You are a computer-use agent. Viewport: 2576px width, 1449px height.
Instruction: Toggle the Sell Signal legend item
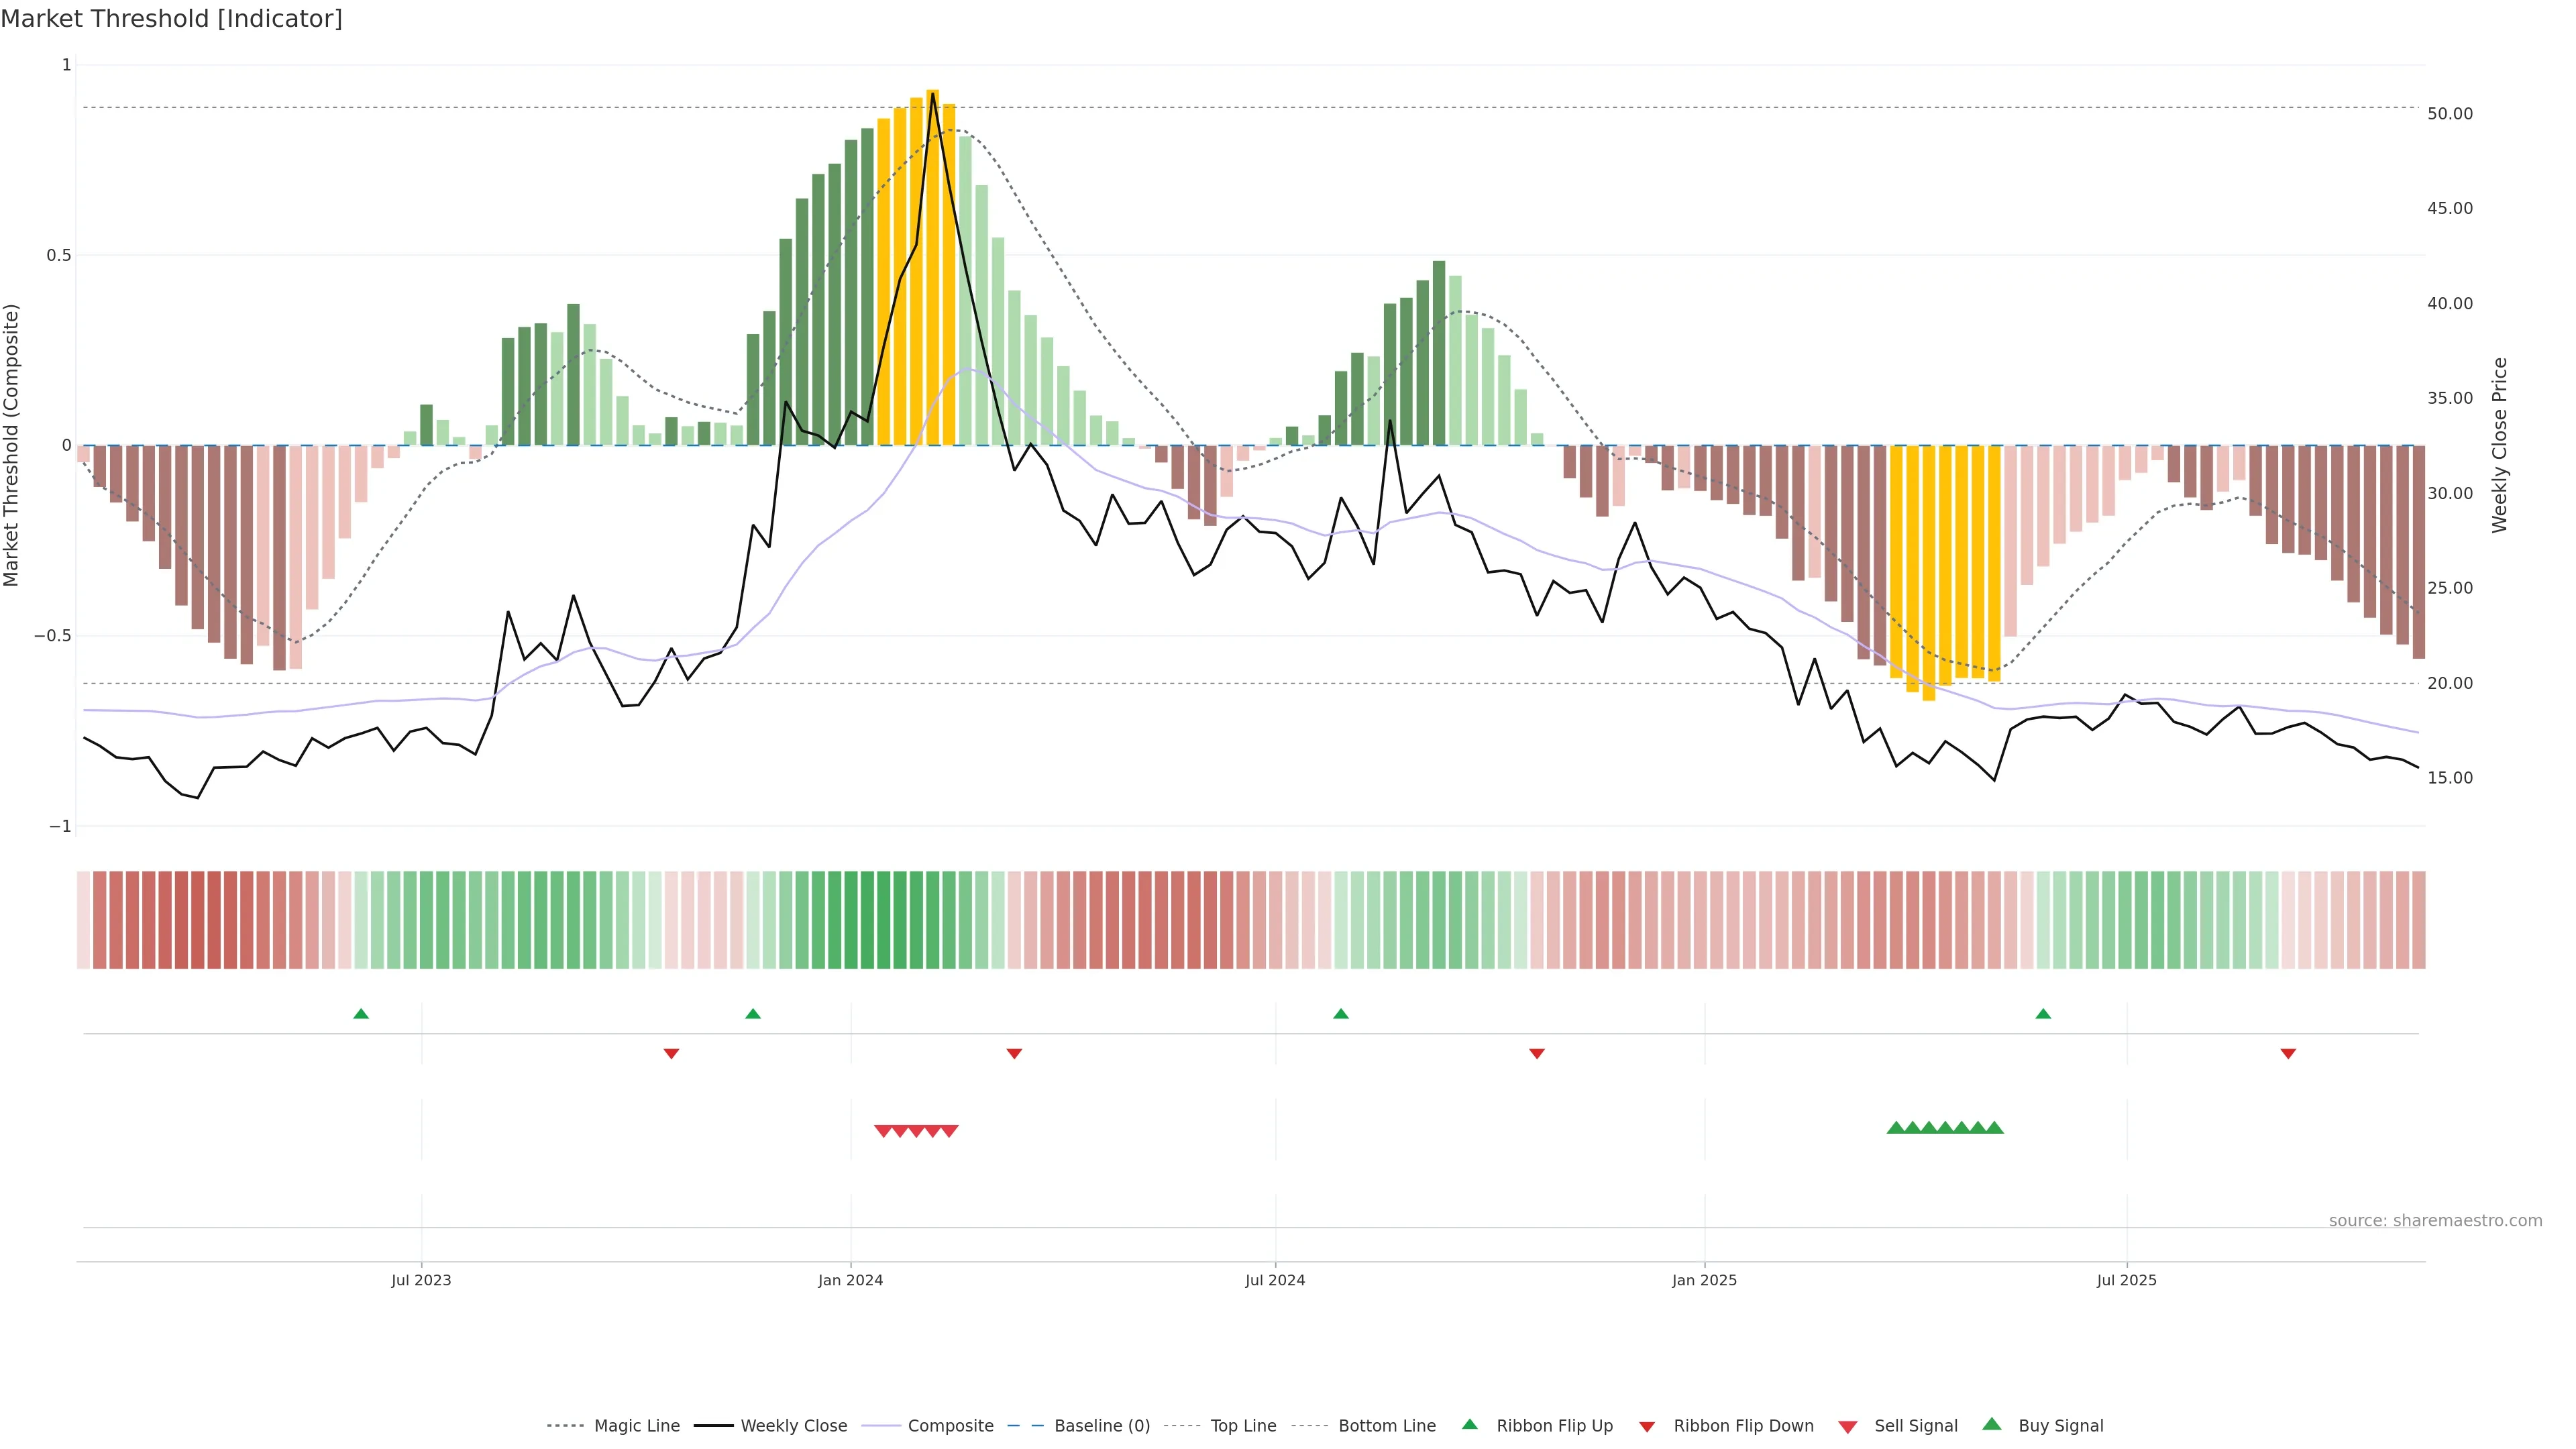[x=1915, y=1426]
